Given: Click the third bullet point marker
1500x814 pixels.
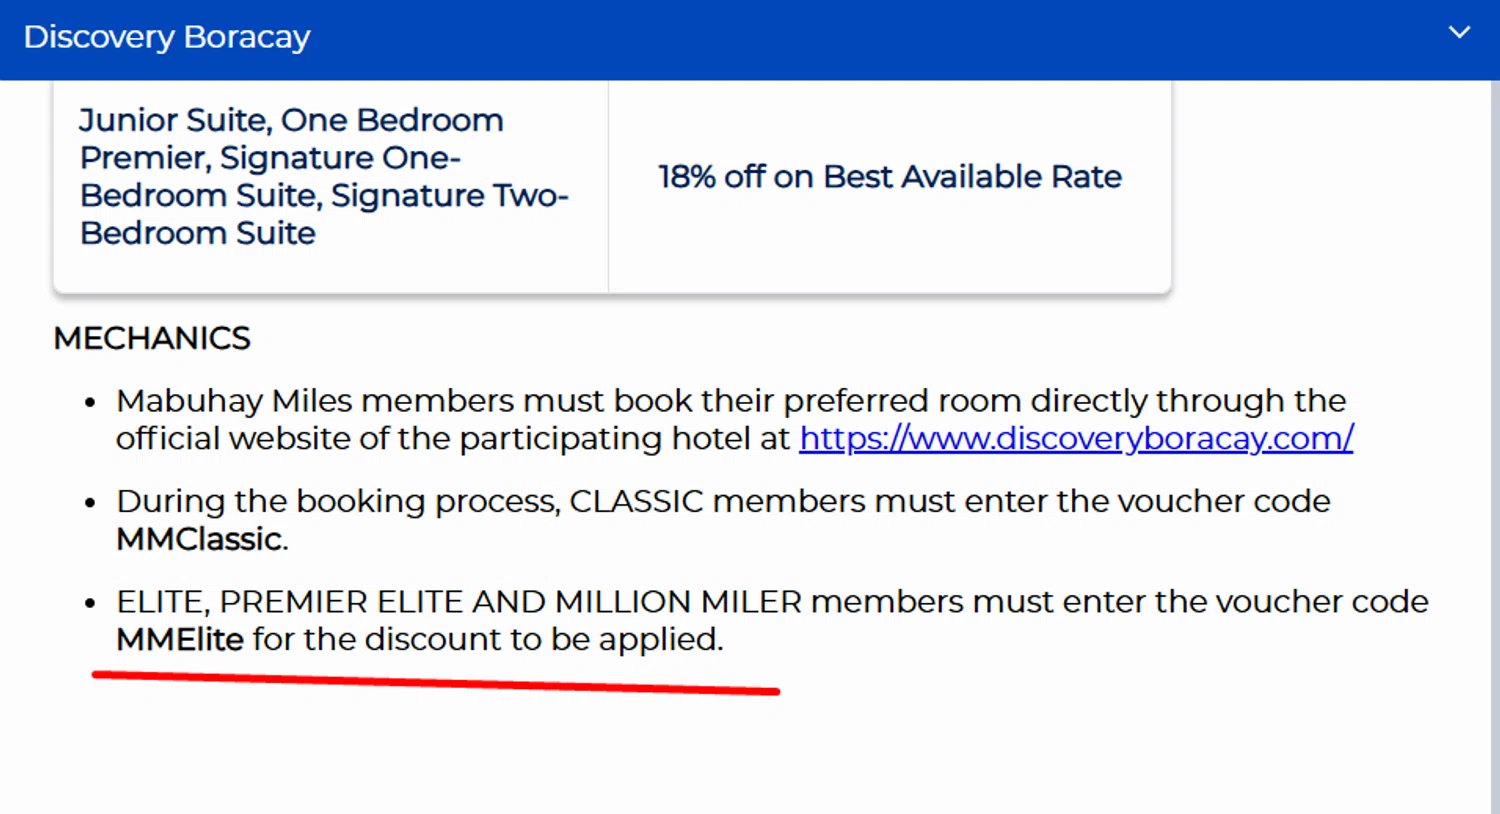Looking at the screenshot, I should coord(90,604).
